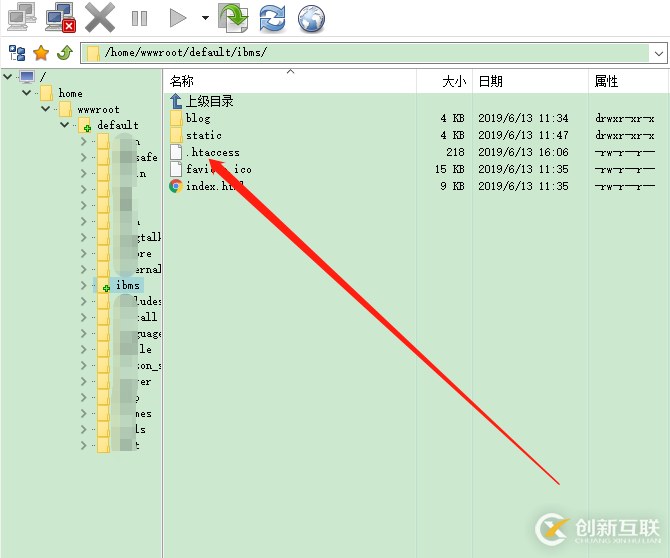
Task: Select the default folder in tree
Action: point(118,125)
